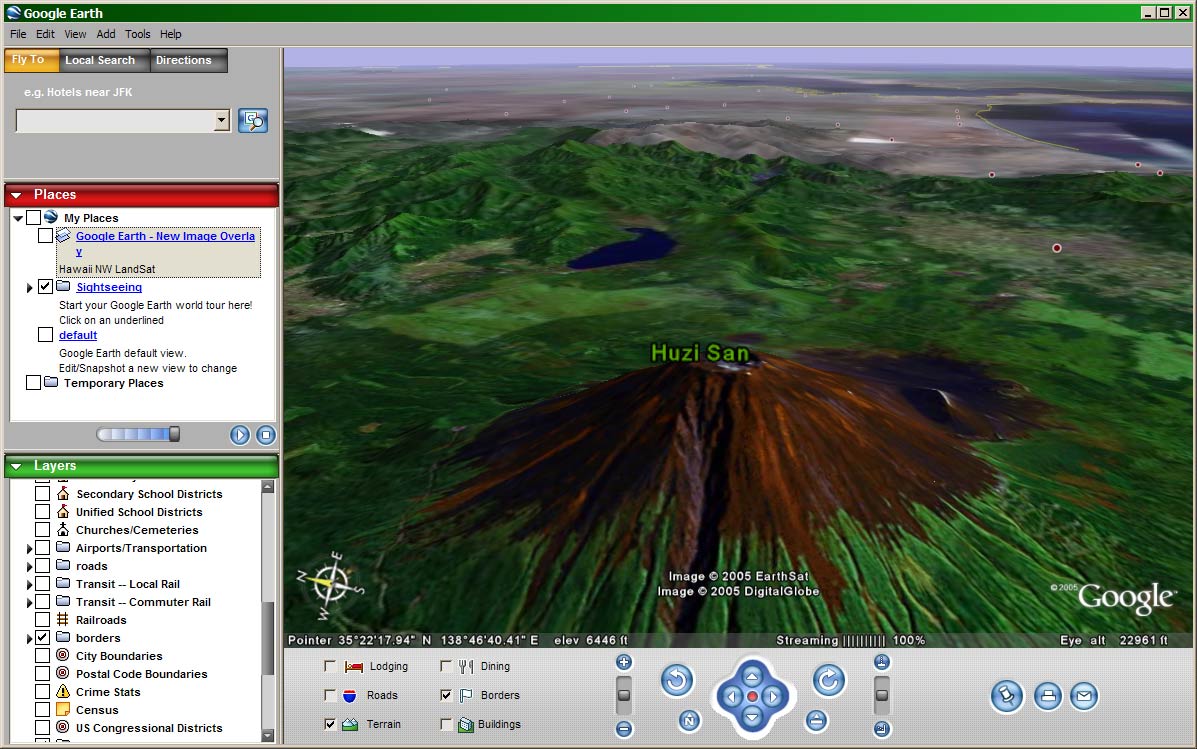Check the Temporary Places checkbox

click(33, 383)
